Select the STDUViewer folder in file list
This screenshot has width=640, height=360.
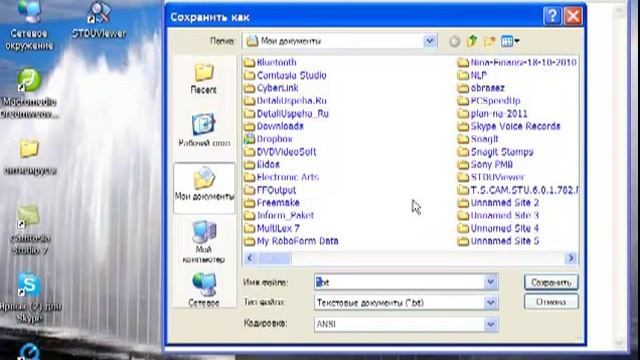[491, 178]
